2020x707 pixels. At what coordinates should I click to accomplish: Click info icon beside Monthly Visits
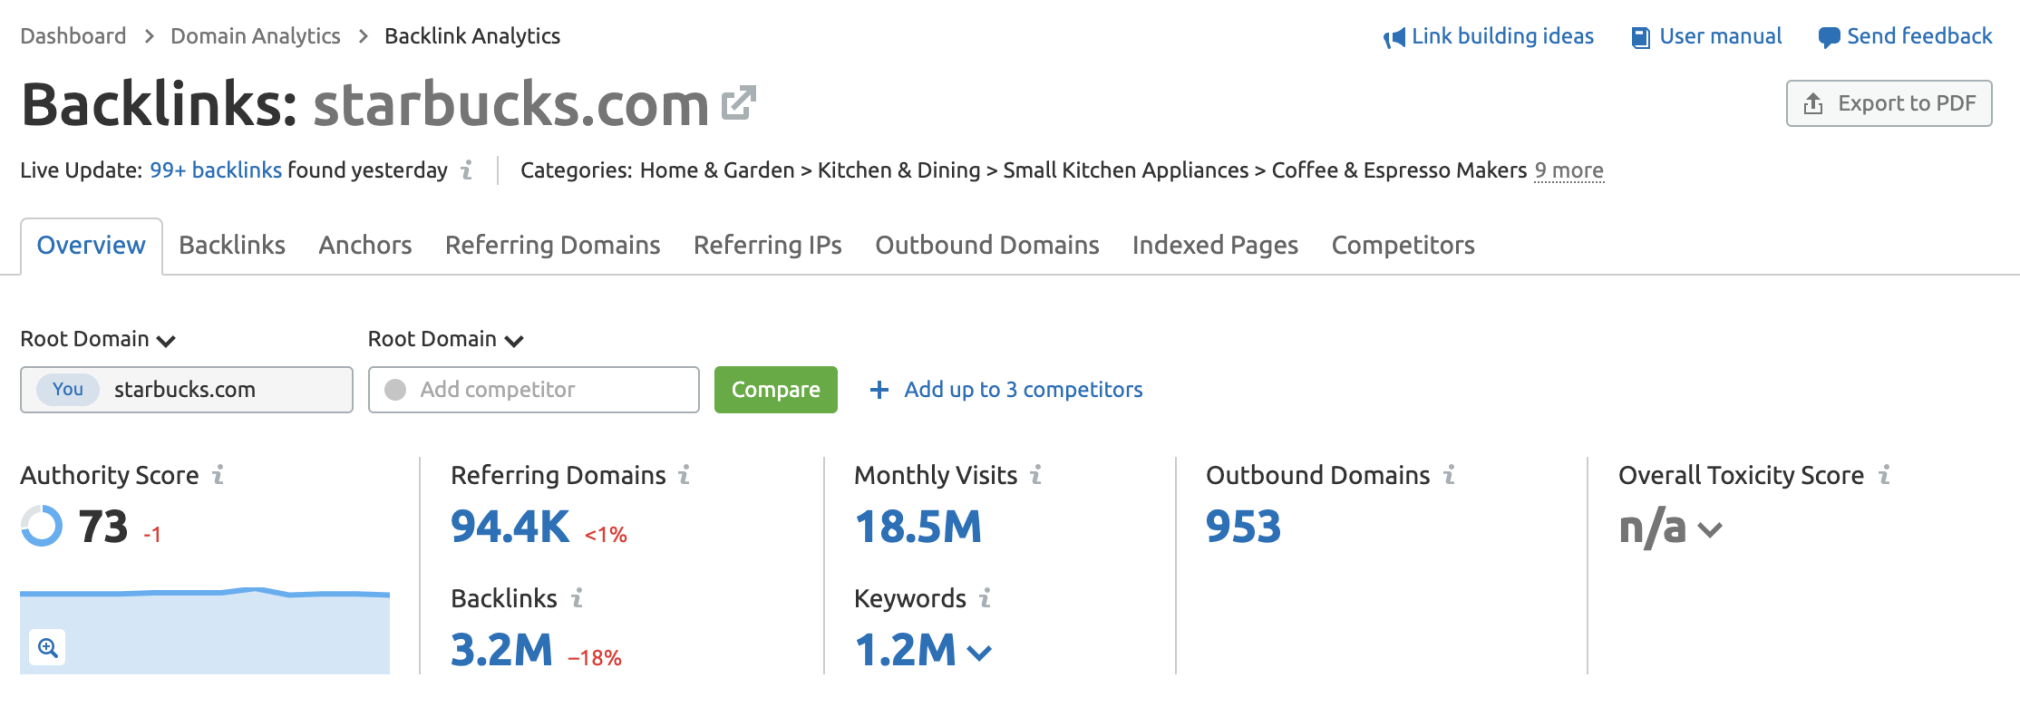pyautogui.click(x=1036, y=475)
